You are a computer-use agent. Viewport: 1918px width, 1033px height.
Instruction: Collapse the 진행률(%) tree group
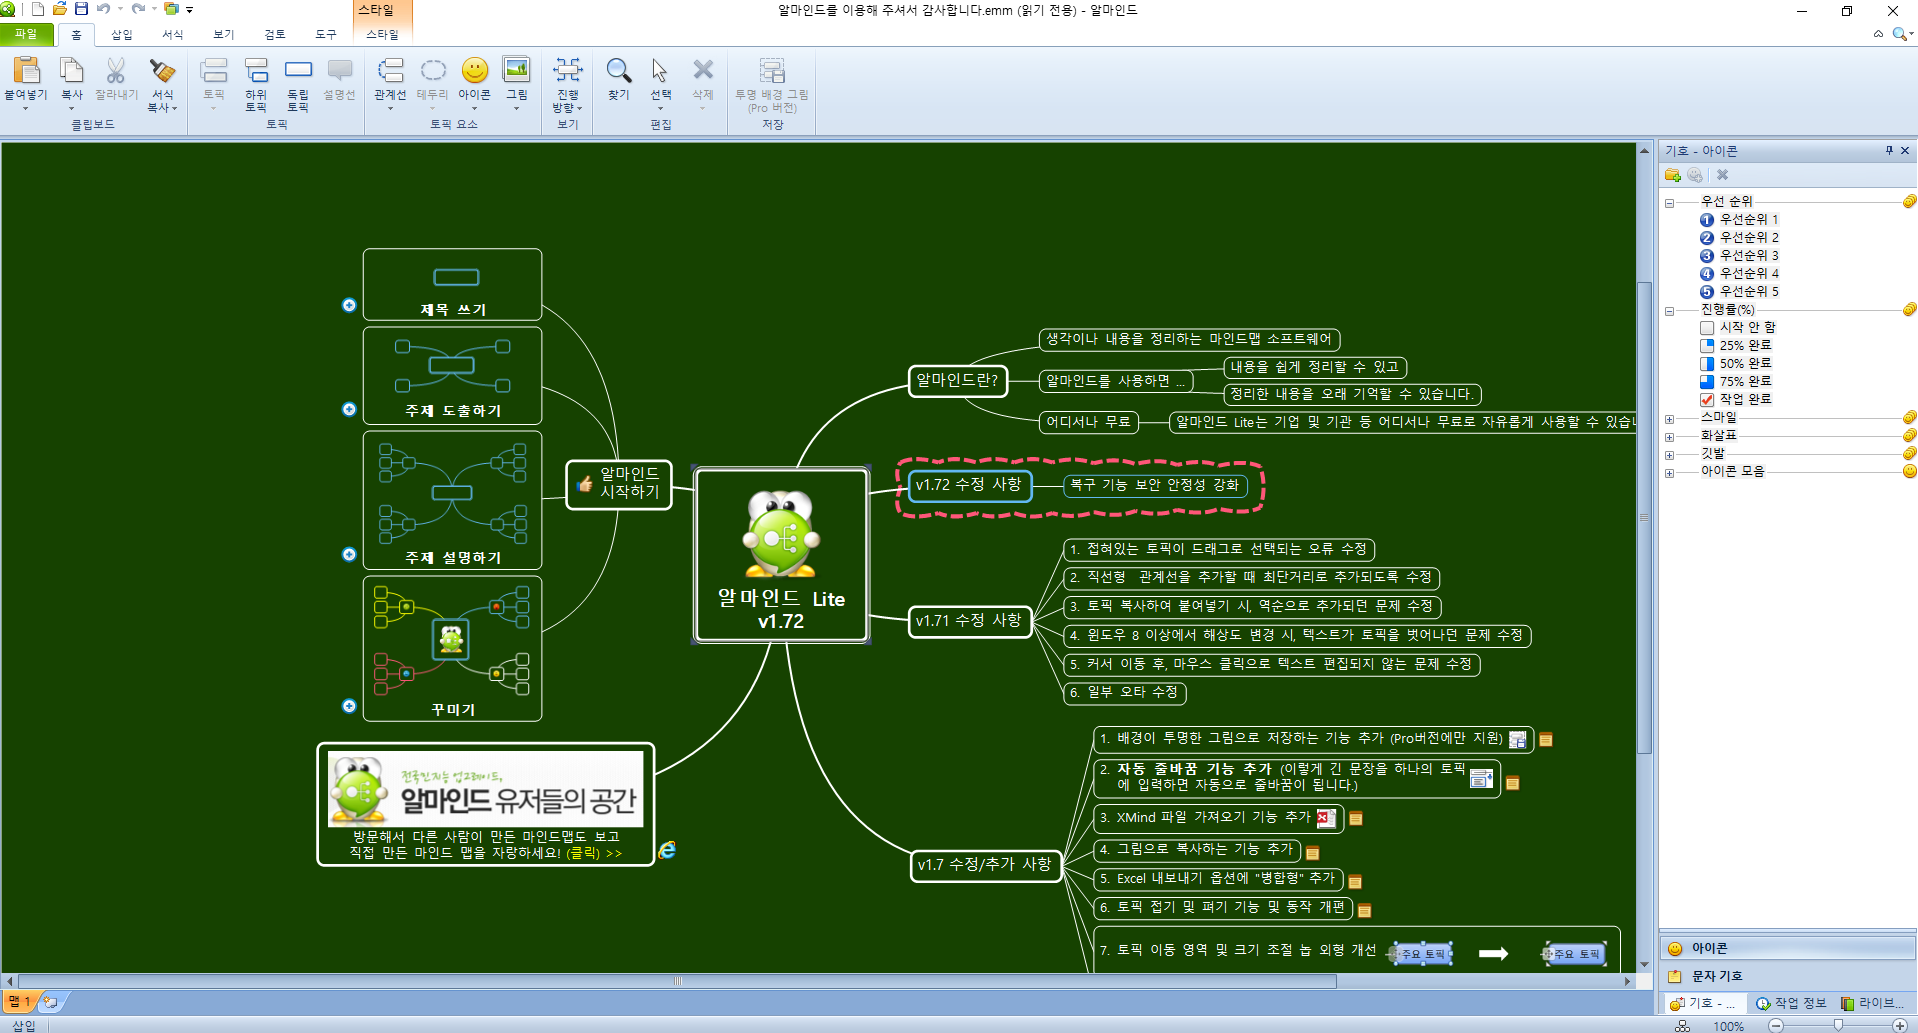[1669, 311]
